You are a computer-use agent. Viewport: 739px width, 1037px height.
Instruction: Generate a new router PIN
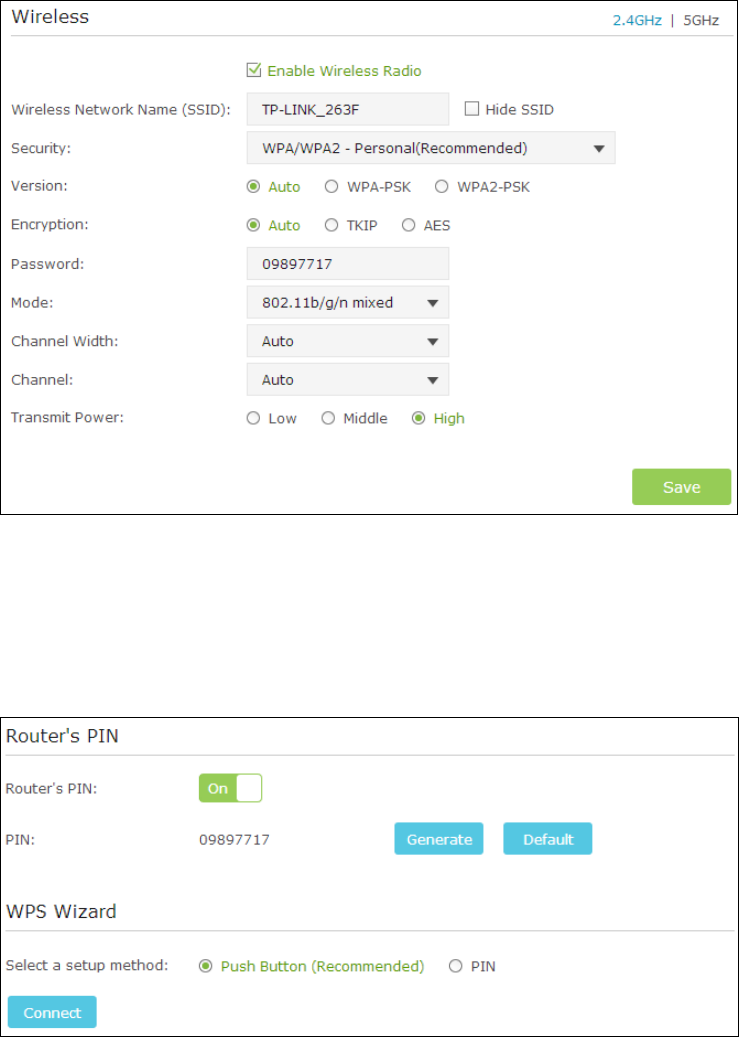coord(439,839)
